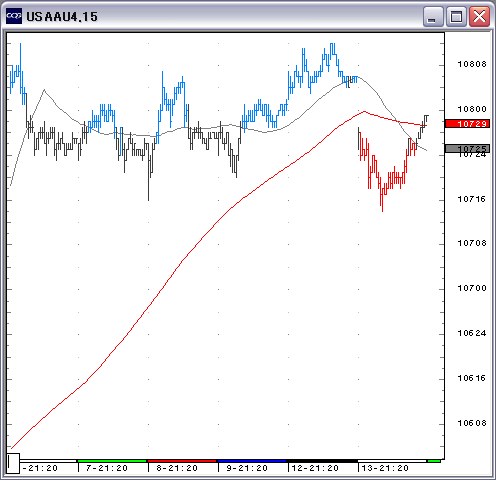
Task: Click the small box at bottom-left chart corner
Action: pos(13,463)
